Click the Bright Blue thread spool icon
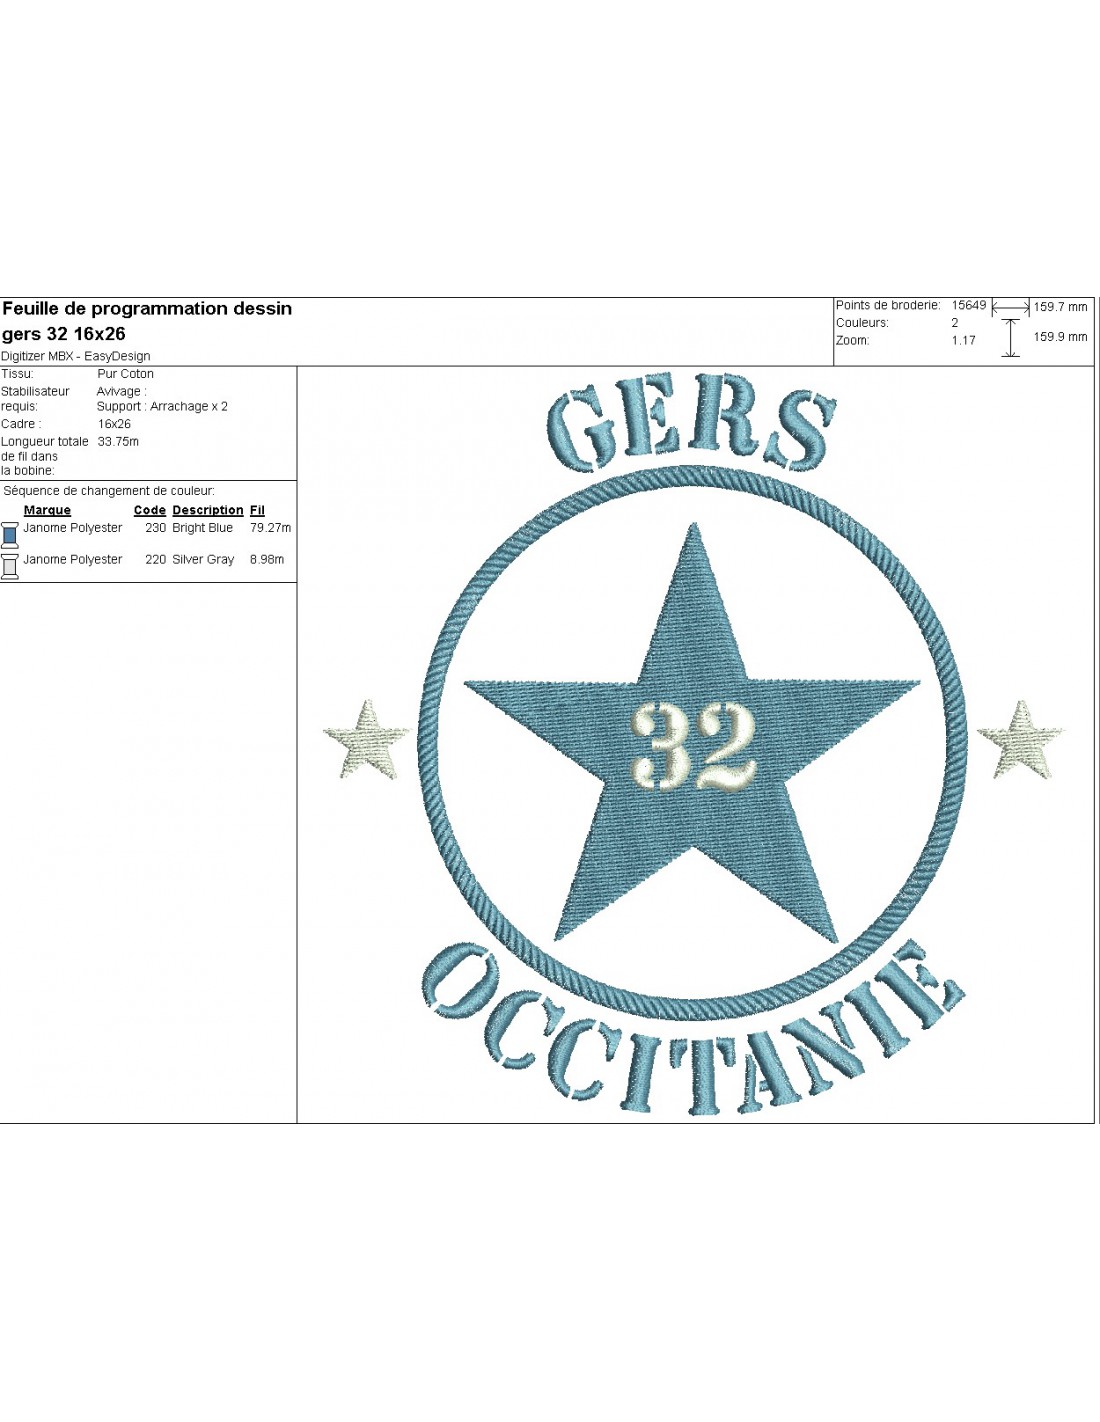The height and width of the screenshot is (1422, 1100). tap(10, 534)
